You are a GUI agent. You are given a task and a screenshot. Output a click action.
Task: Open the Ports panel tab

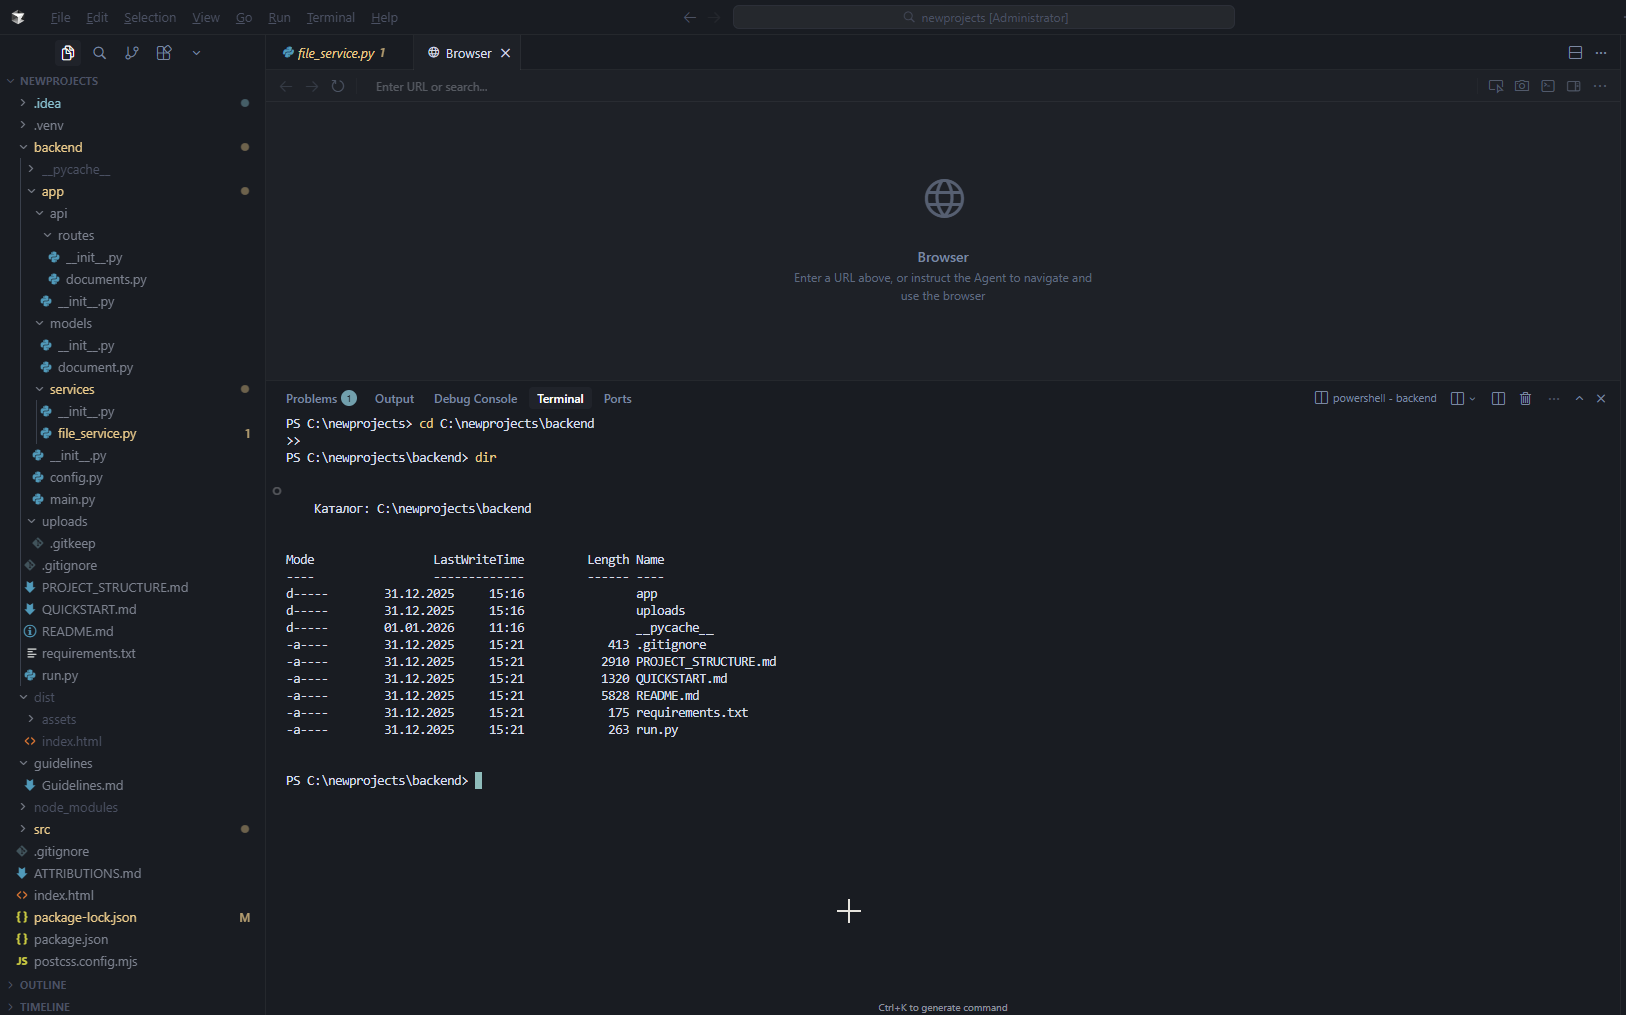pos(617,398)
